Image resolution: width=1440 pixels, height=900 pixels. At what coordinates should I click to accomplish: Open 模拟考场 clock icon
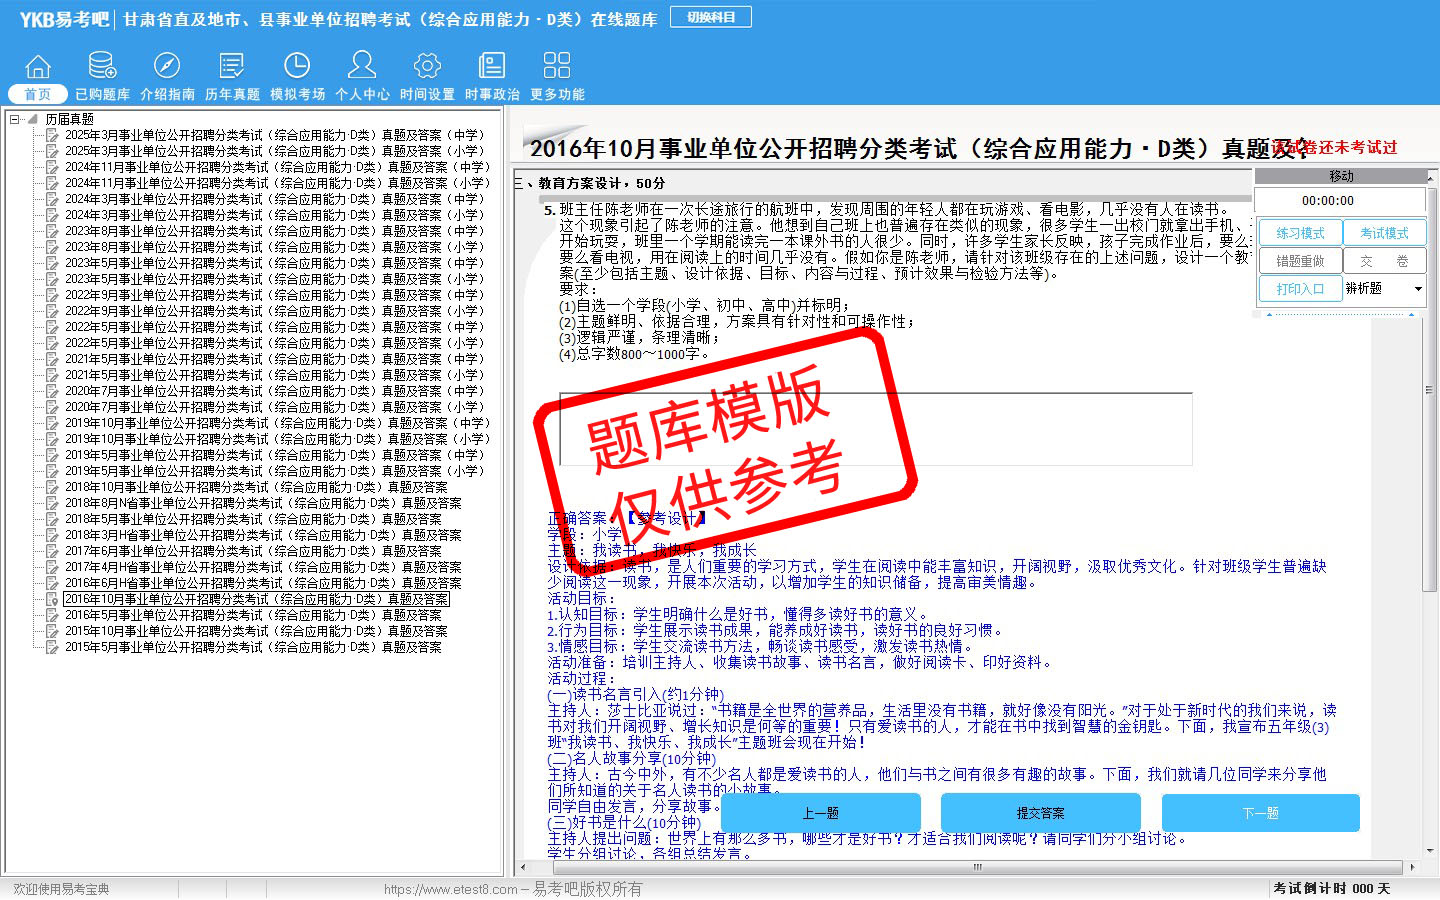pyautogui.click(x=297, y=68)
